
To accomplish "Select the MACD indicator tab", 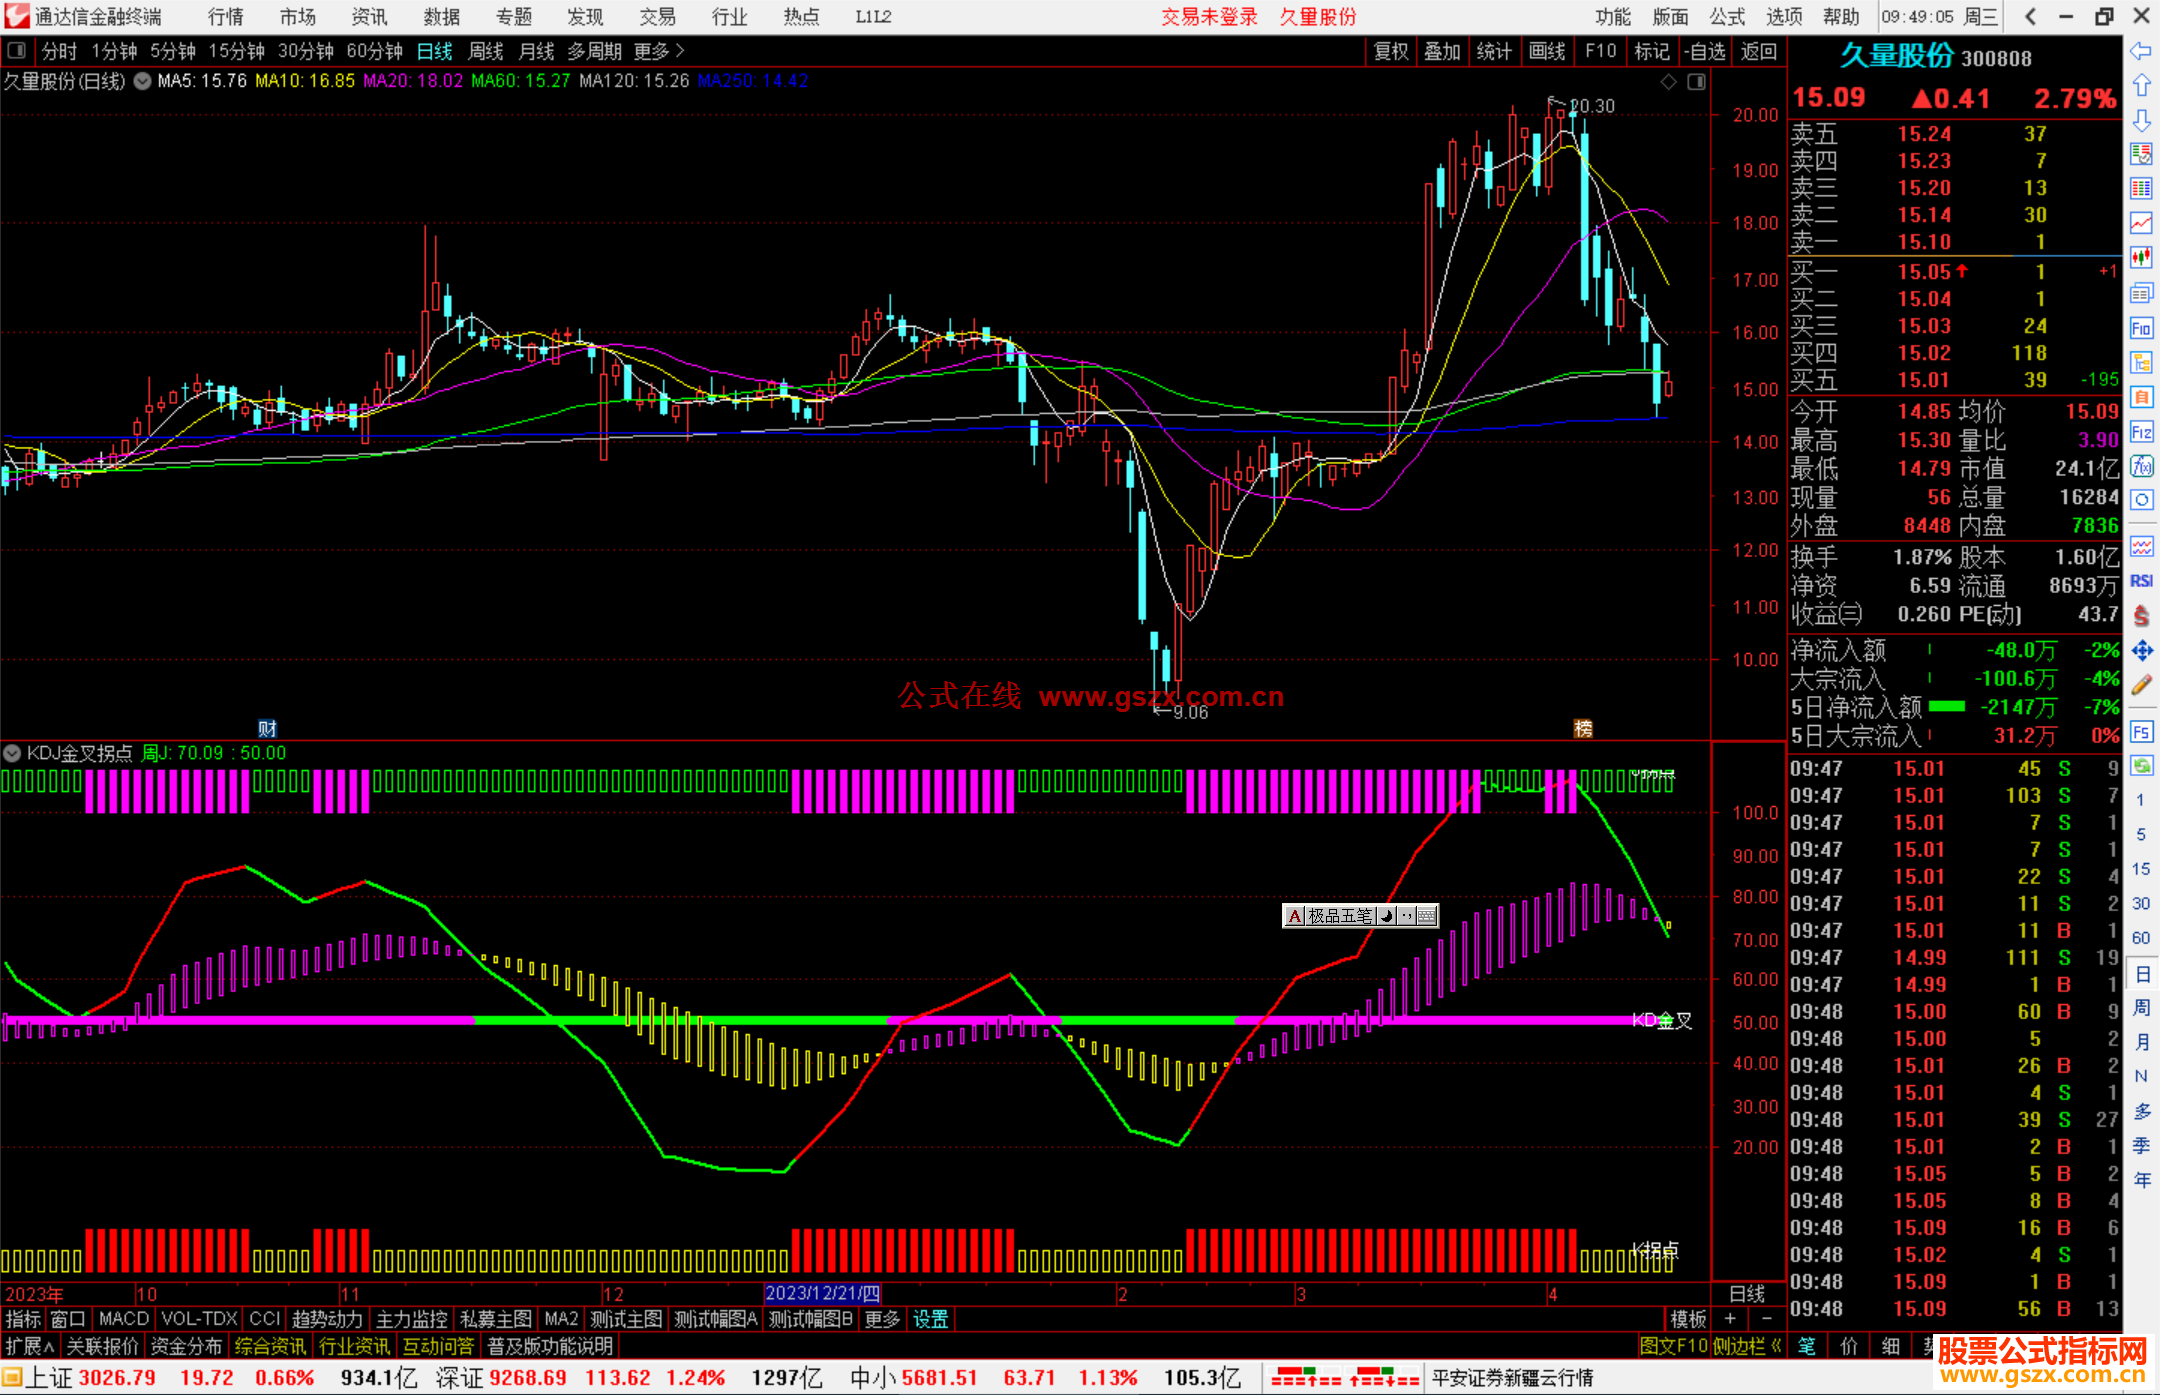I will click(124, 1319).
